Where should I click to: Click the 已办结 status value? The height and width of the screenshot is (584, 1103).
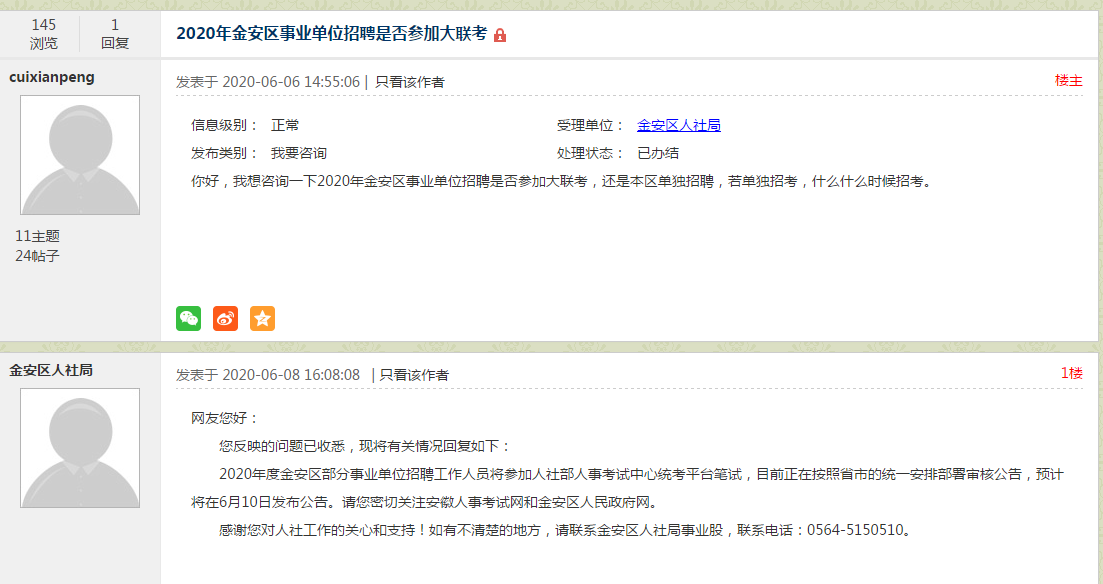(x=658, y=153)
